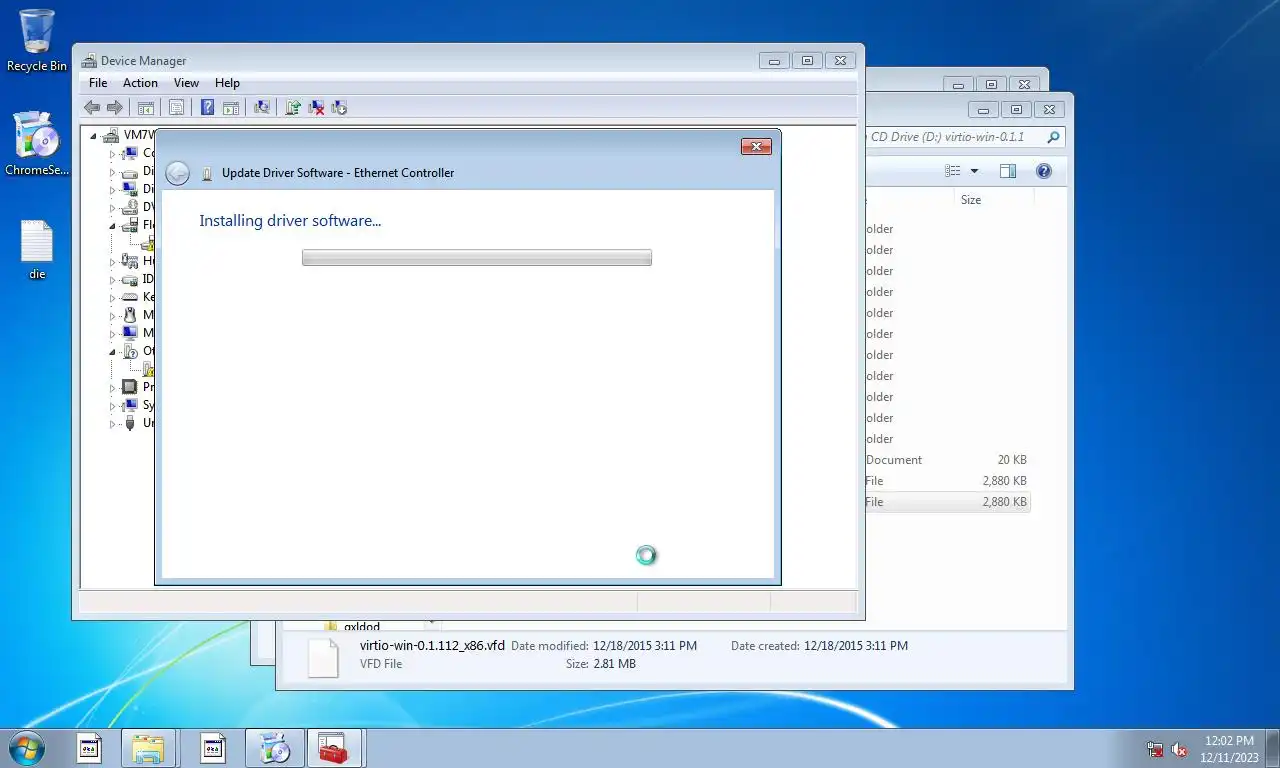Select the mouse-icon 'M' category in device tree
The height and width of the screenshot is (768, 1280).
tap(129, 316)
